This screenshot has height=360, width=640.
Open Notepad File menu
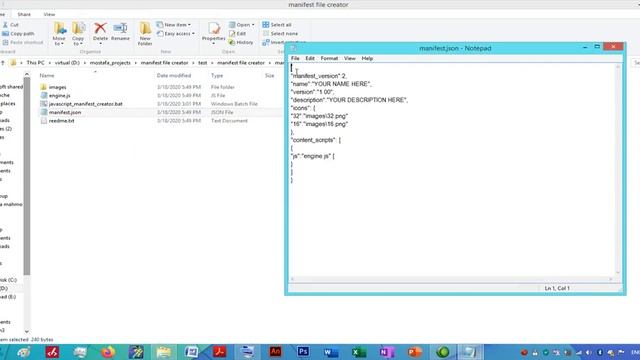click(295, 58)
